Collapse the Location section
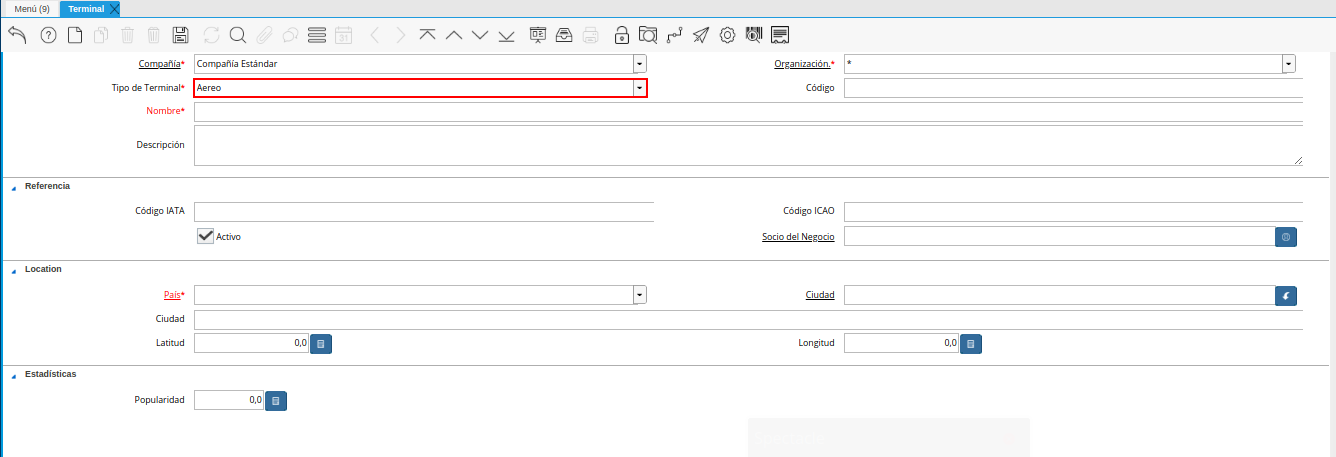Image resolution: width=1336 pixels, height=457 pixels. point(13,270)
